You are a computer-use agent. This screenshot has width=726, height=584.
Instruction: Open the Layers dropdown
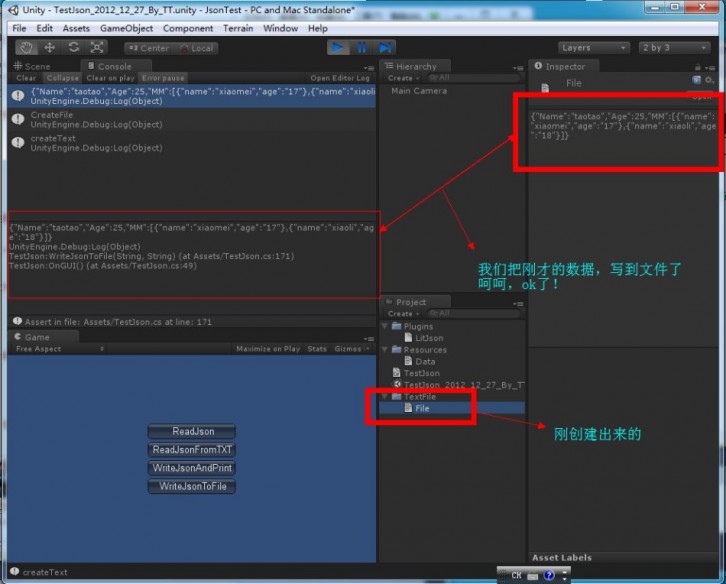594,48
